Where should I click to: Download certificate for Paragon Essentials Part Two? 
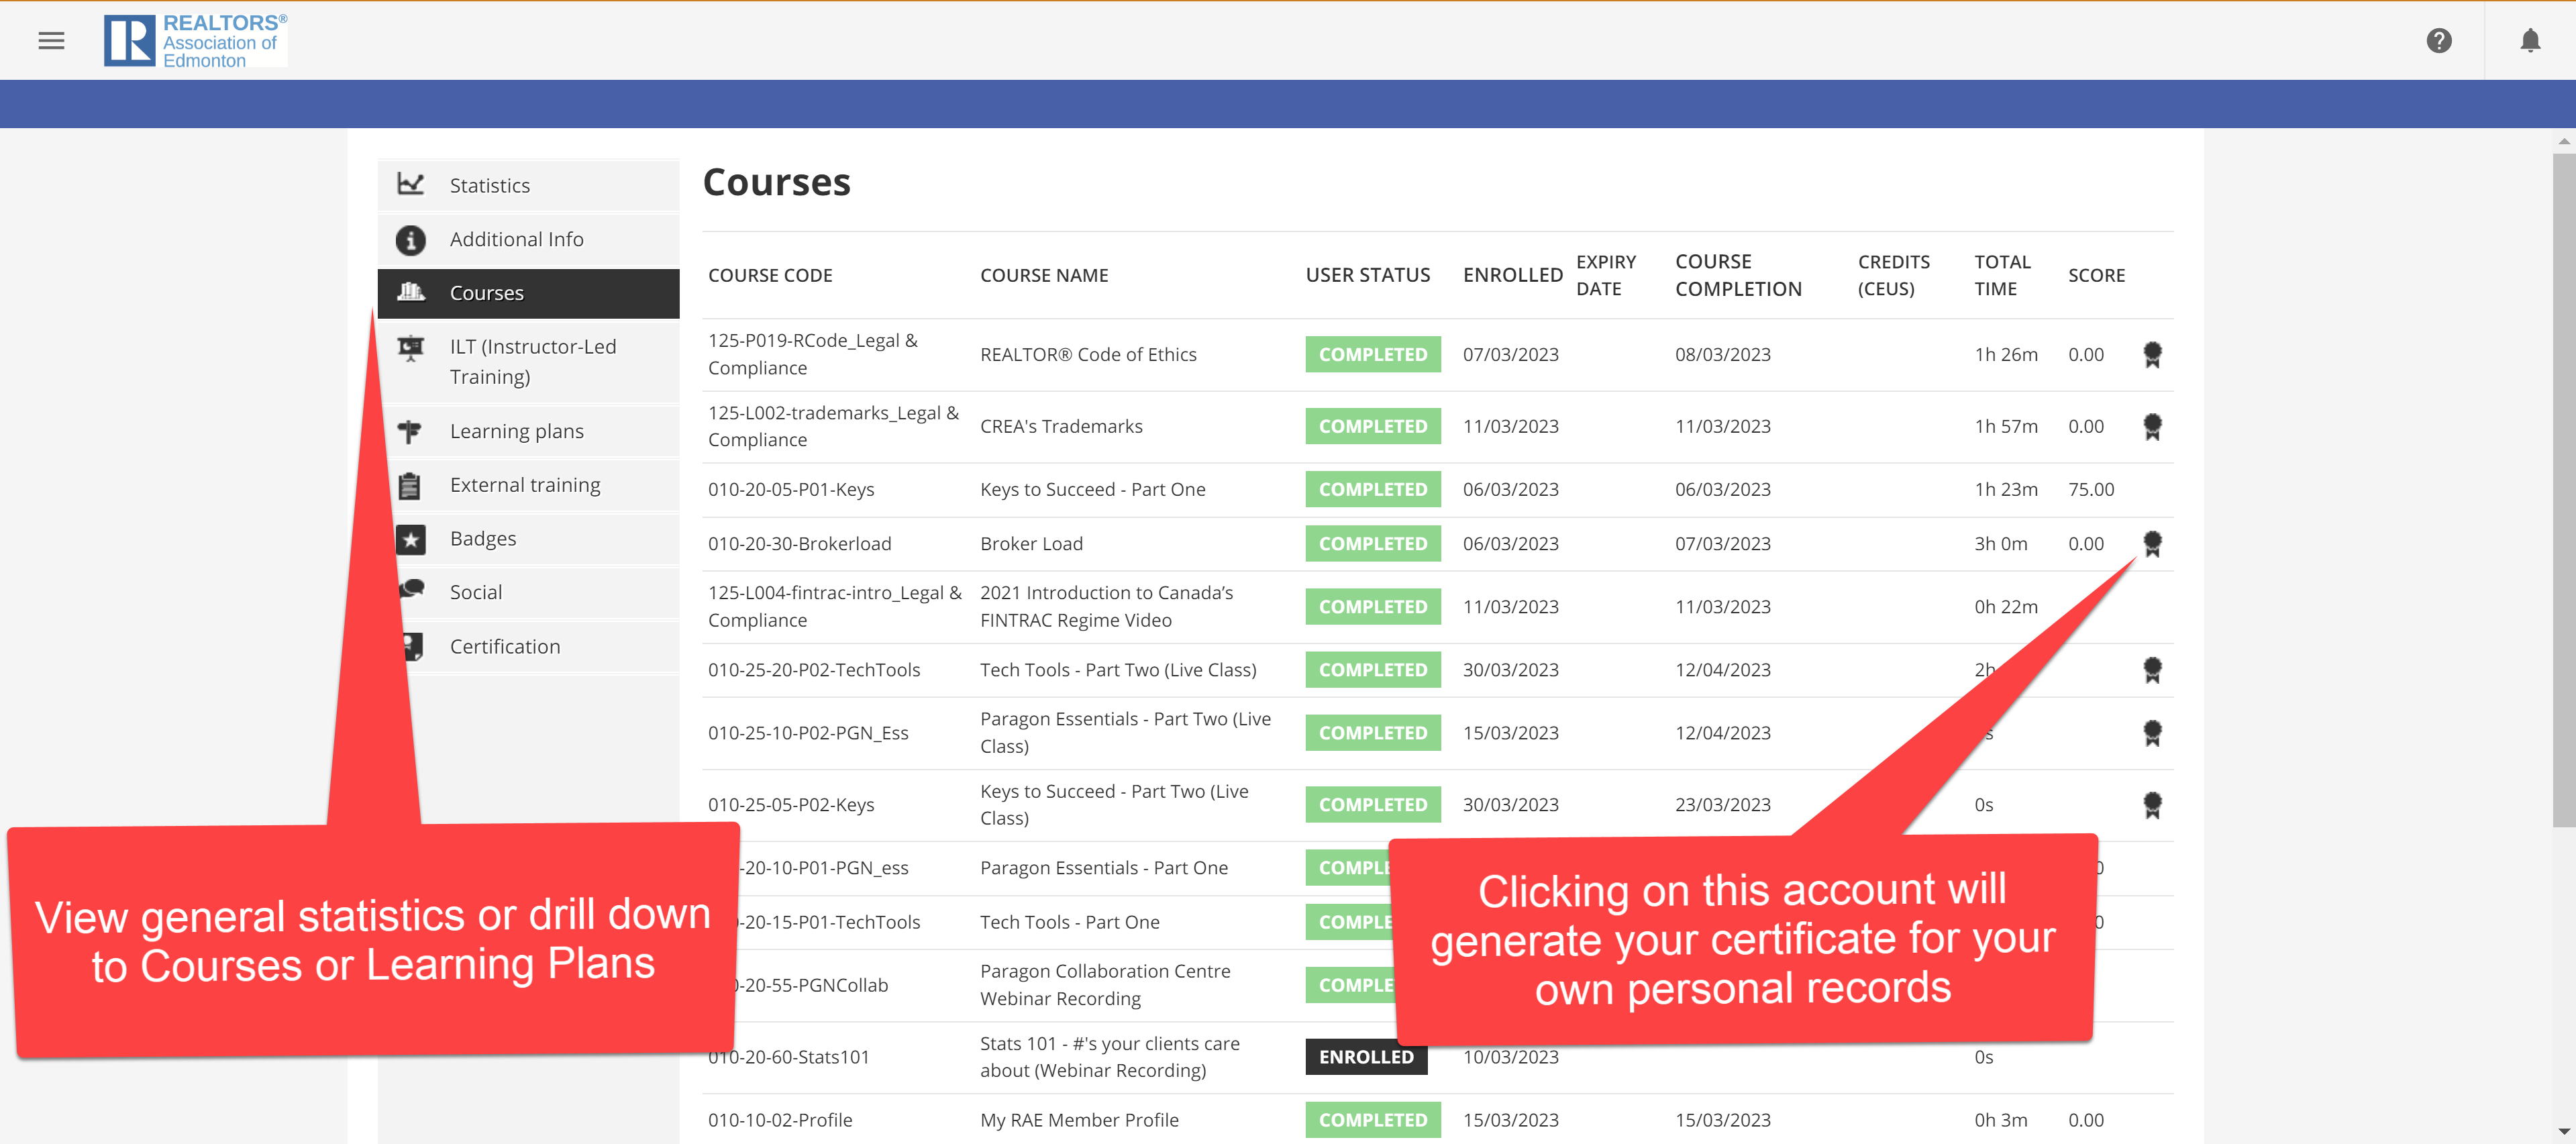[2152, 732]
